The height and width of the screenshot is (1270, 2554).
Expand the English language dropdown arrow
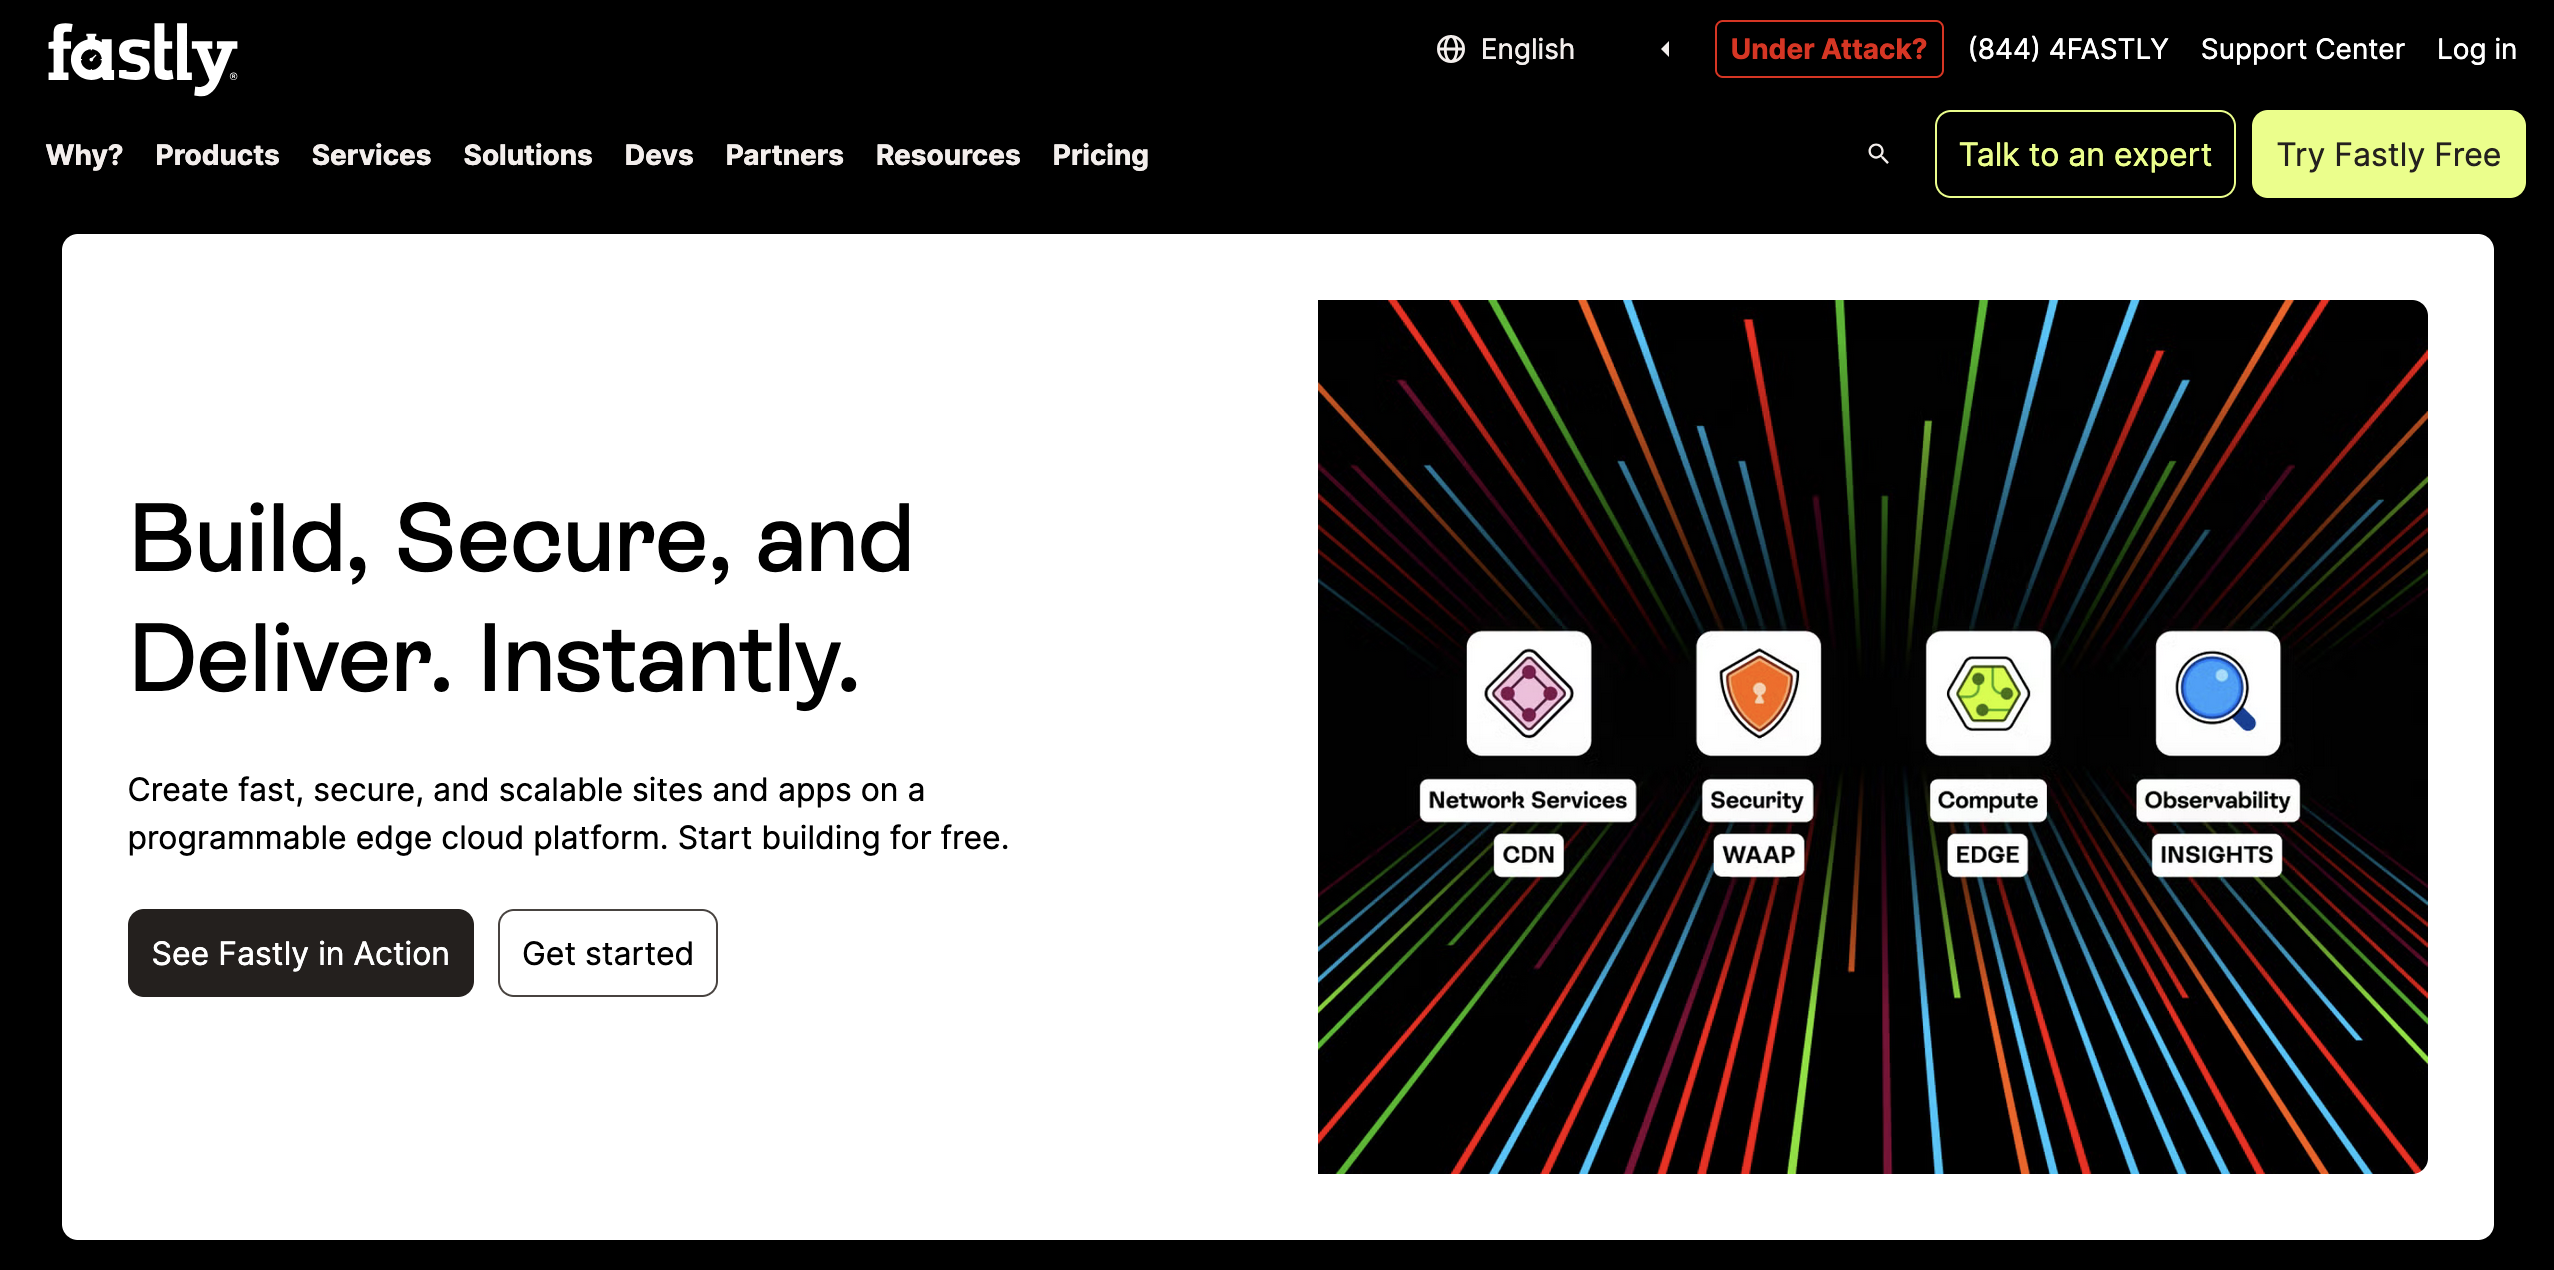click(1665, 49)
